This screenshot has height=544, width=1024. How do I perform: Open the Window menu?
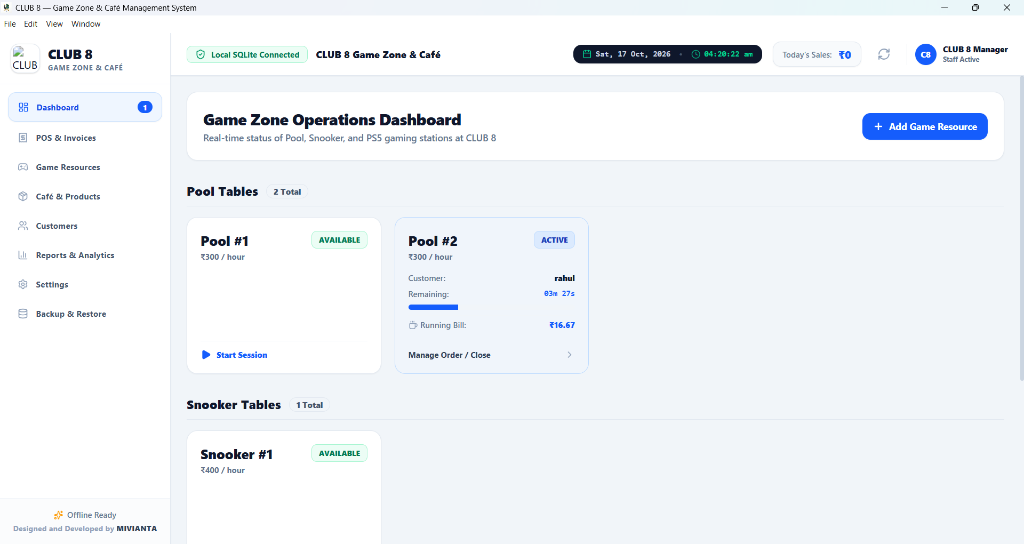click(86, 24)
